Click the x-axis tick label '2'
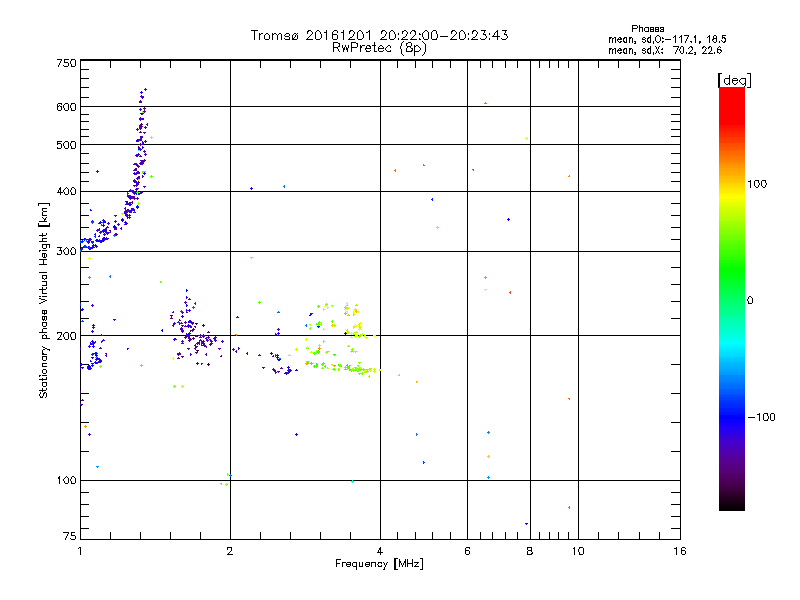This screenshot has width=800, height=600. coord(230,551)
